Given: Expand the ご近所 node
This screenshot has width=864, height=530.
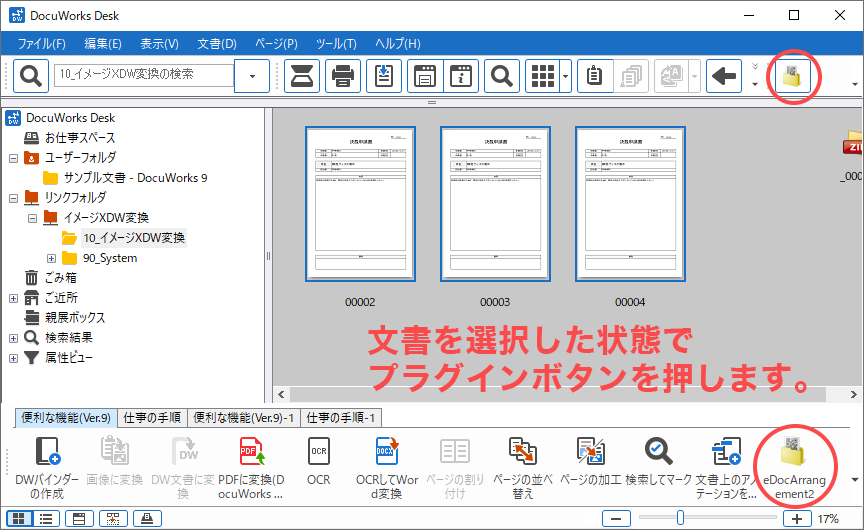Looking at the screenshot, I should tap(14, 298).
